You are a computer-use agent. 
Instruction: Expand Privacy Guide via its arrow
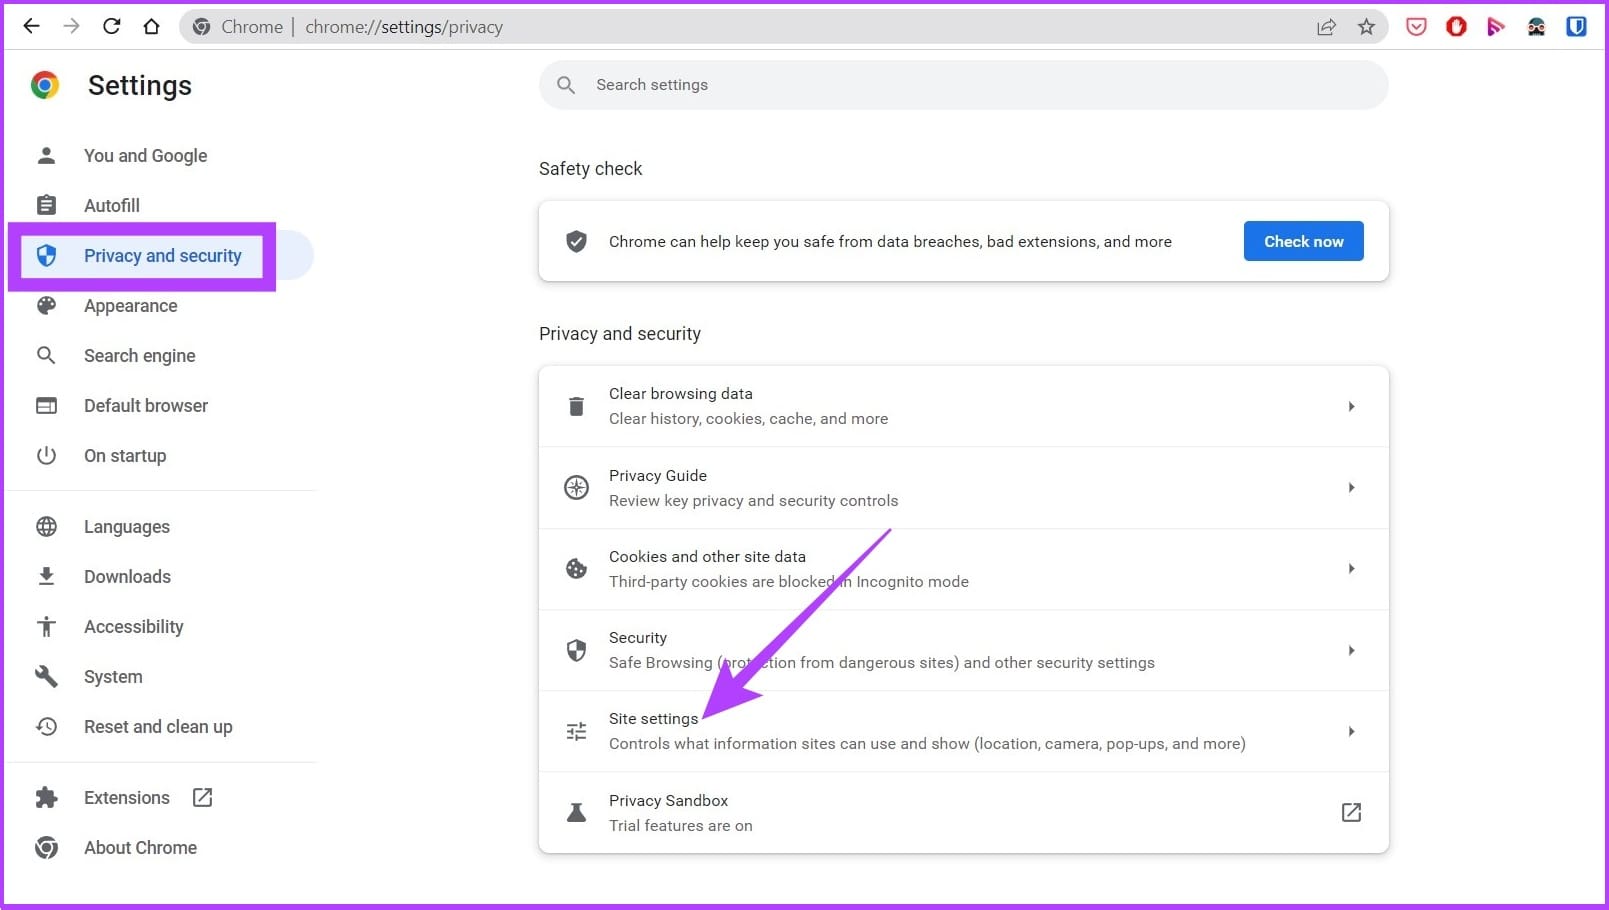[1351, 488]
